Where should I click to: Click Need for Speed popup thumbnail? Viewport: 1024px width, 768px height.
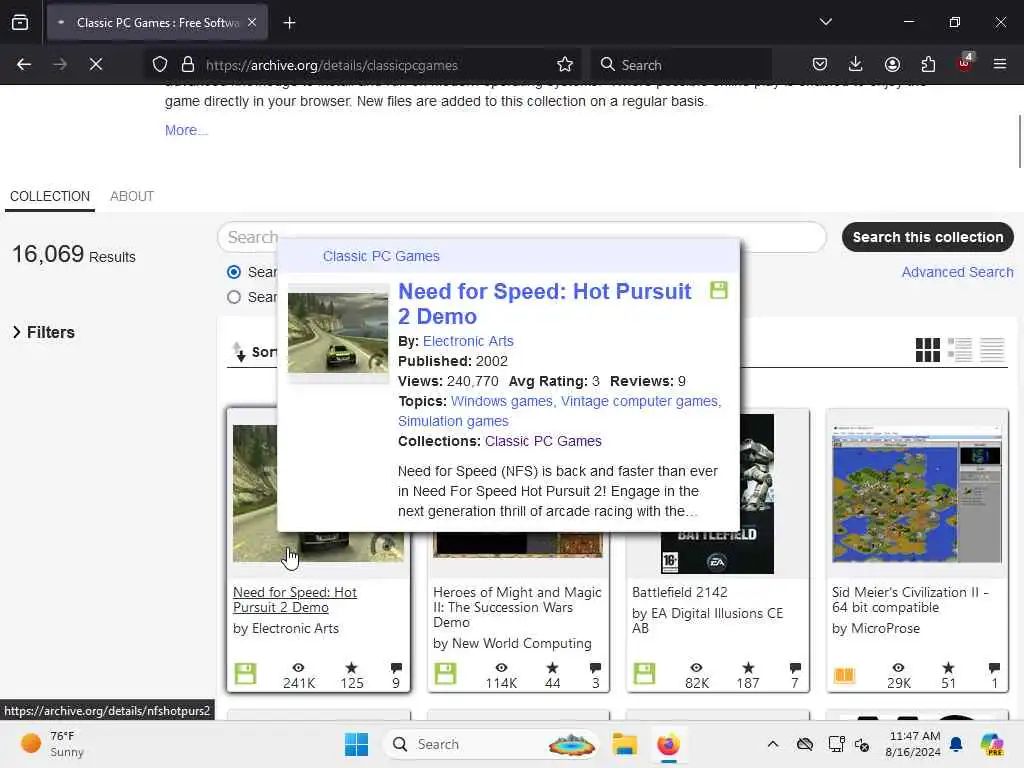338,333
